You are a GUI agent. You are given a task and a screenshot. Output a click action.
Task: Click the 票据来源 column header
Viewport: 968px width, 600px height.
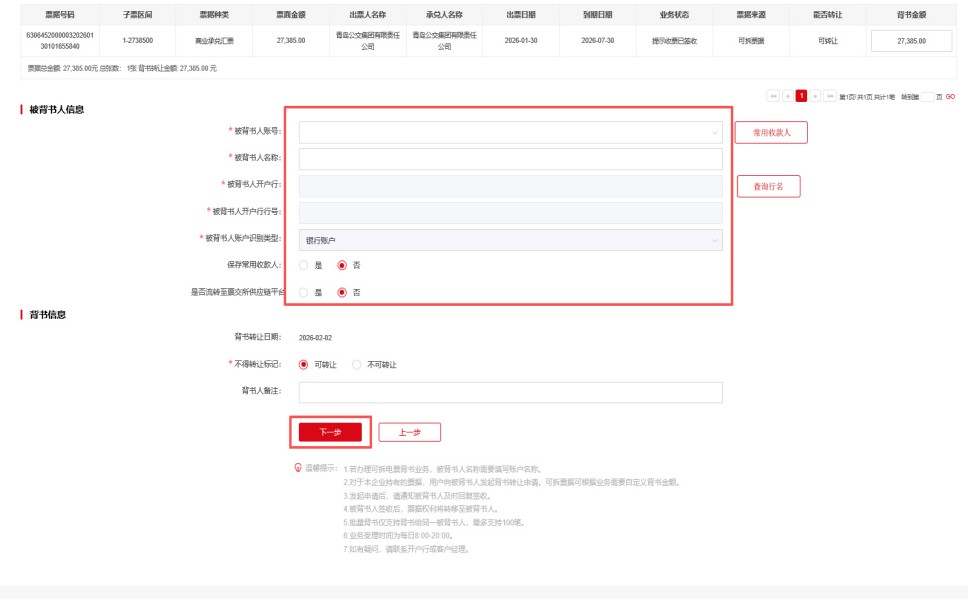751,15
